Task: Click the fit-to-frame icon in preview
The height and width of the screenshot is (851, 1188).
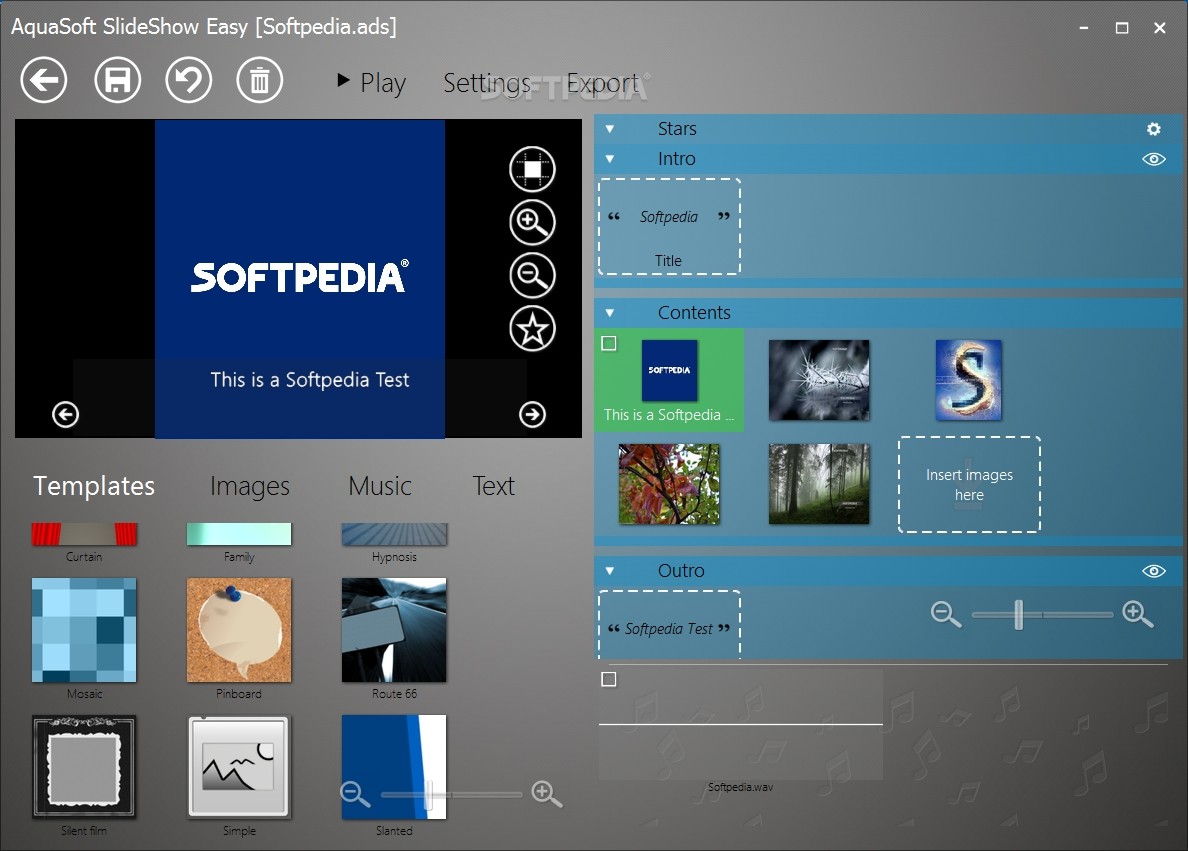Action: click(533, 169)
